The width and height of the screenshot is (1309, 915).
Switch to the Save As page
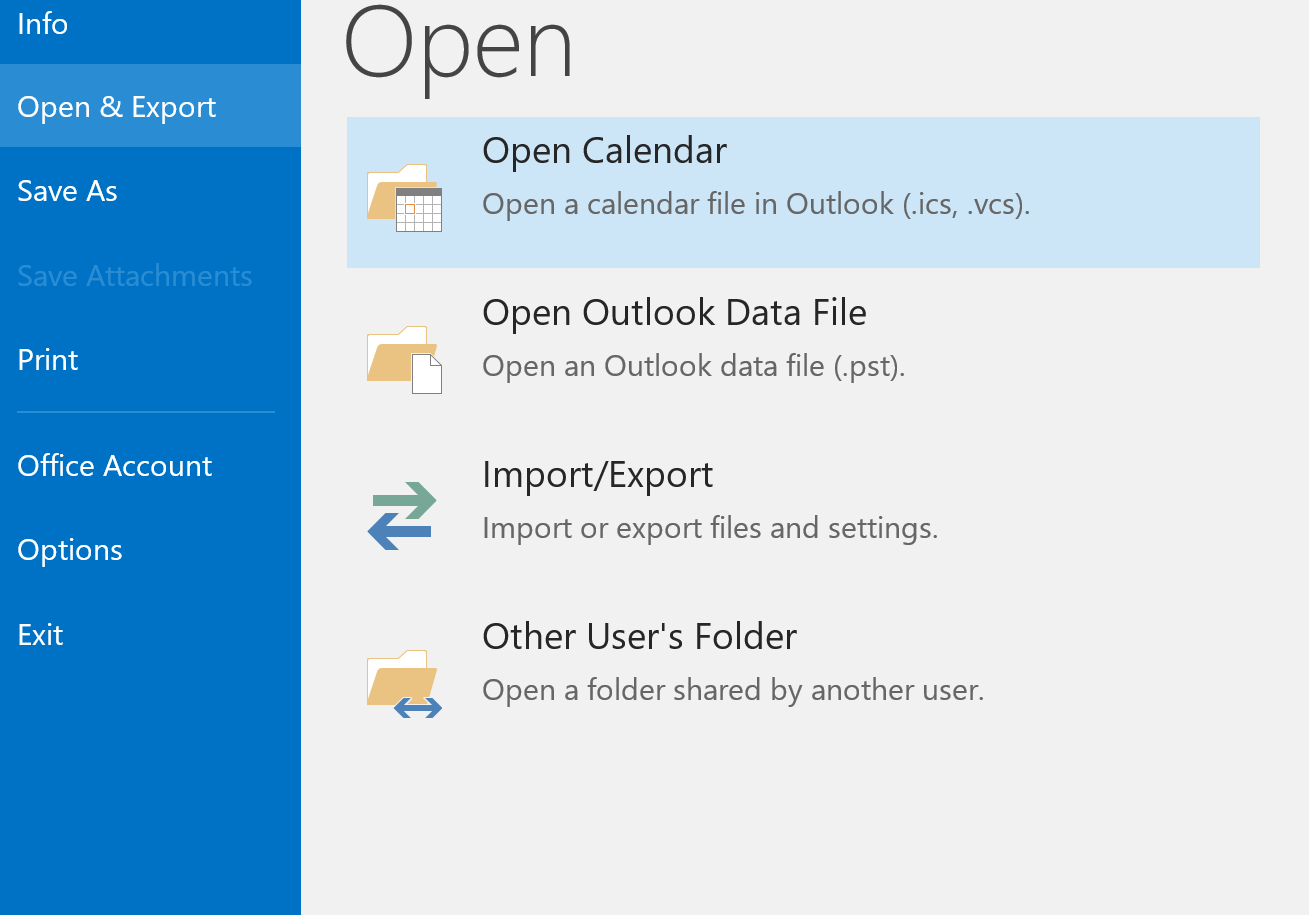[67, 190]
